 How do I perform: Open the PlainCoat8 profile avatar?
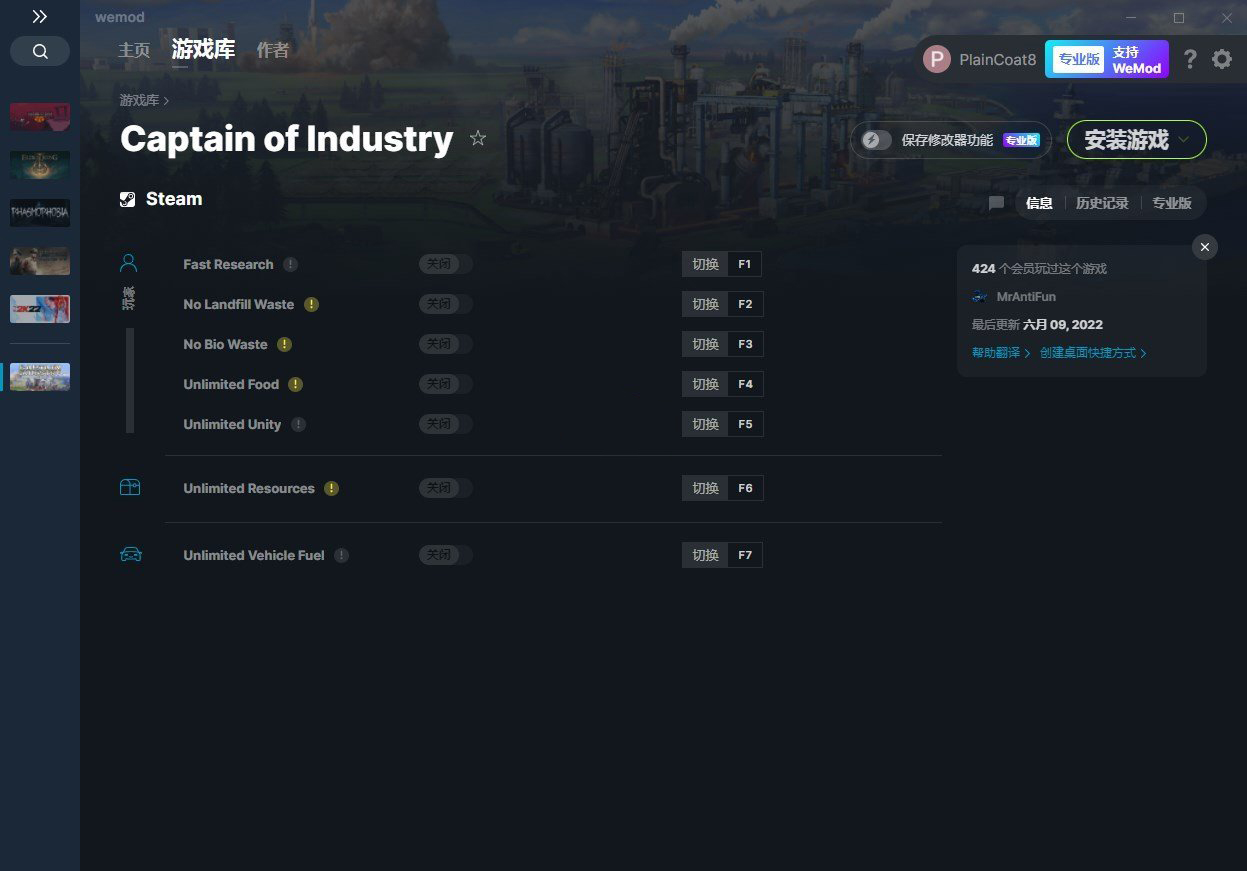click(937, 59)
